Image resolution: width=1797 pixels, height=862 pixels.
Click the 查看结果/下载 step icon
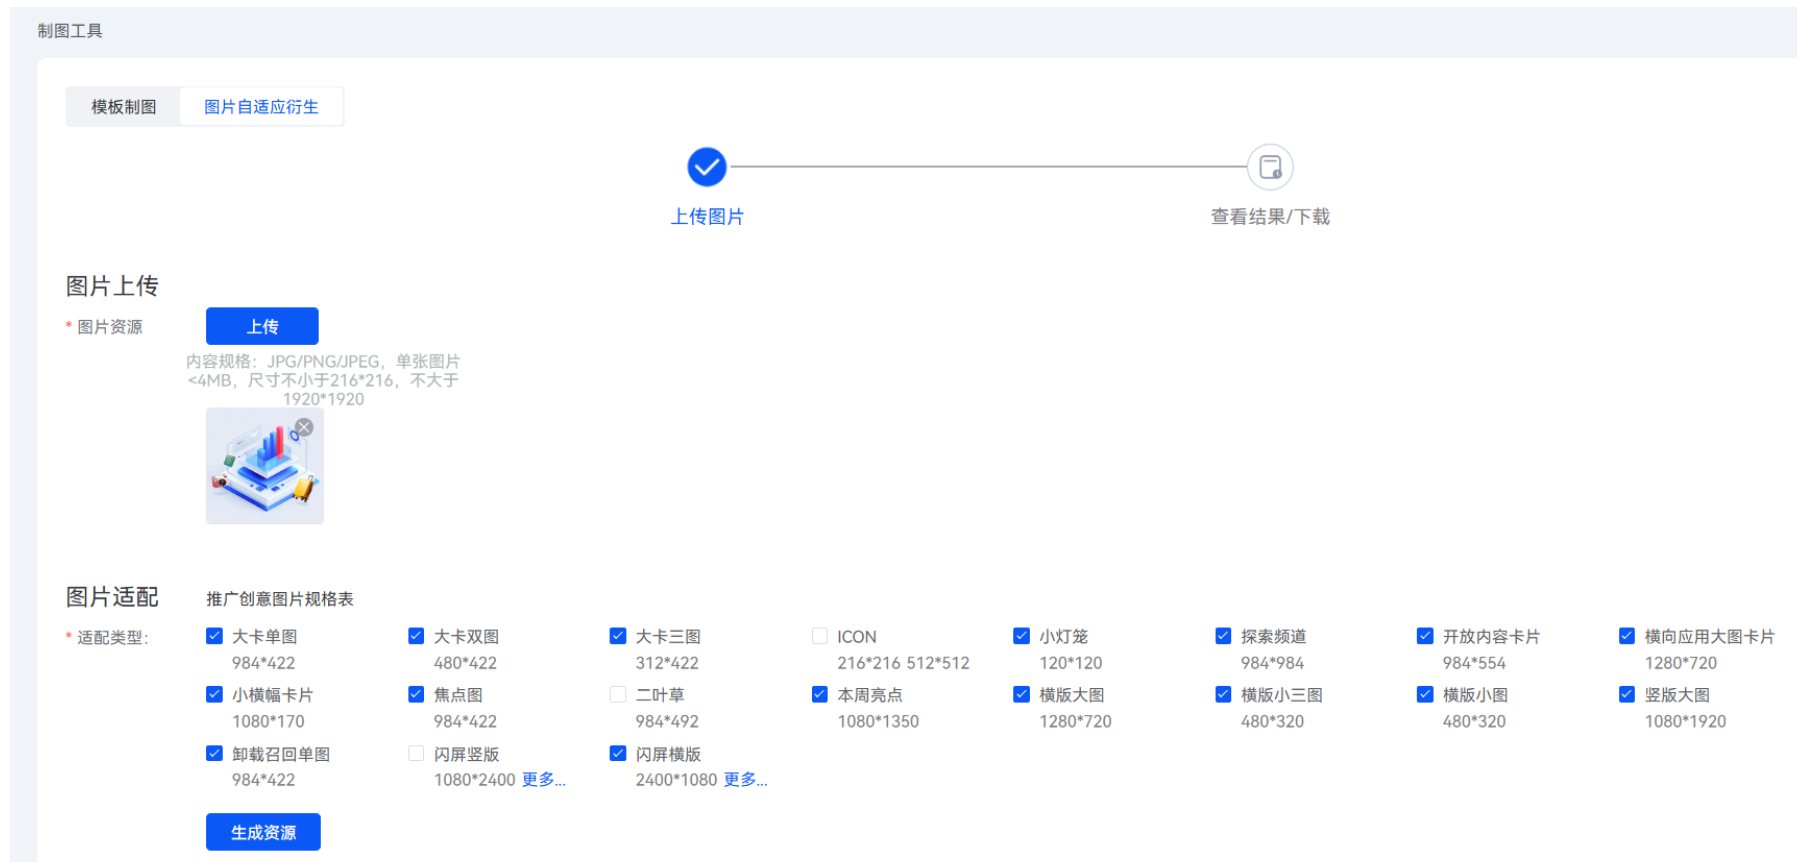pos(1270,167)
